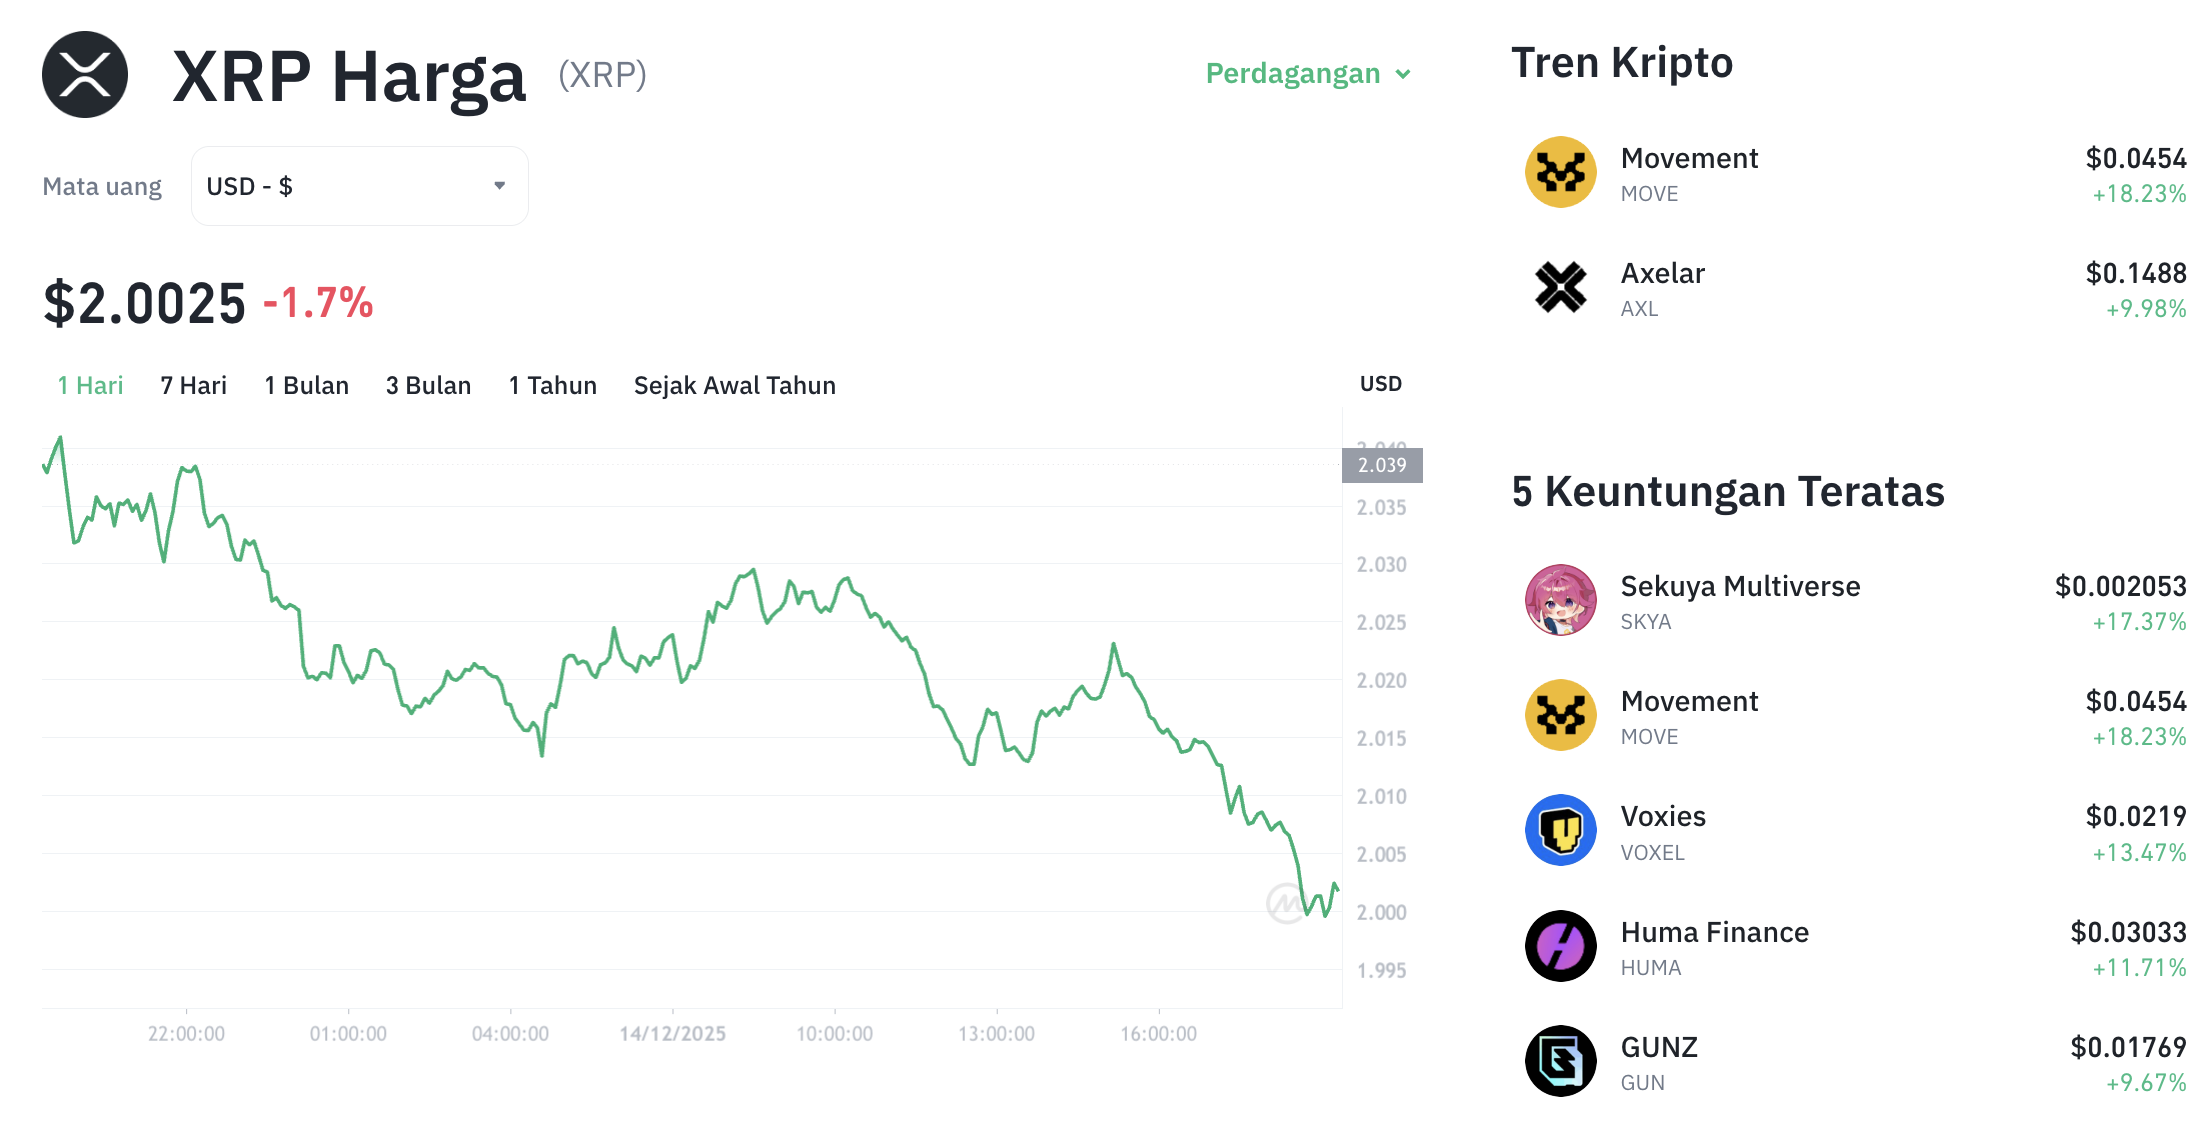Select the Movement MOVE coin icon

click(1560, 172)
